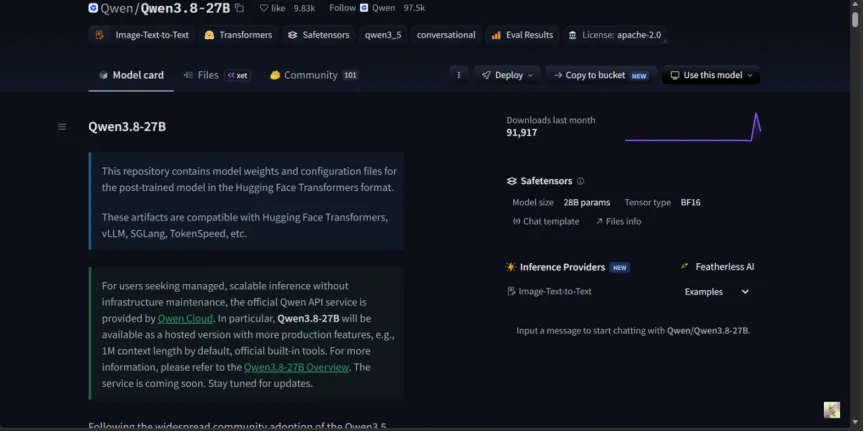The height and width of the screenshot is (432, 864).
Task: Click the Qwen3.8-27B model name in the header
Action: tap(185, 8)
